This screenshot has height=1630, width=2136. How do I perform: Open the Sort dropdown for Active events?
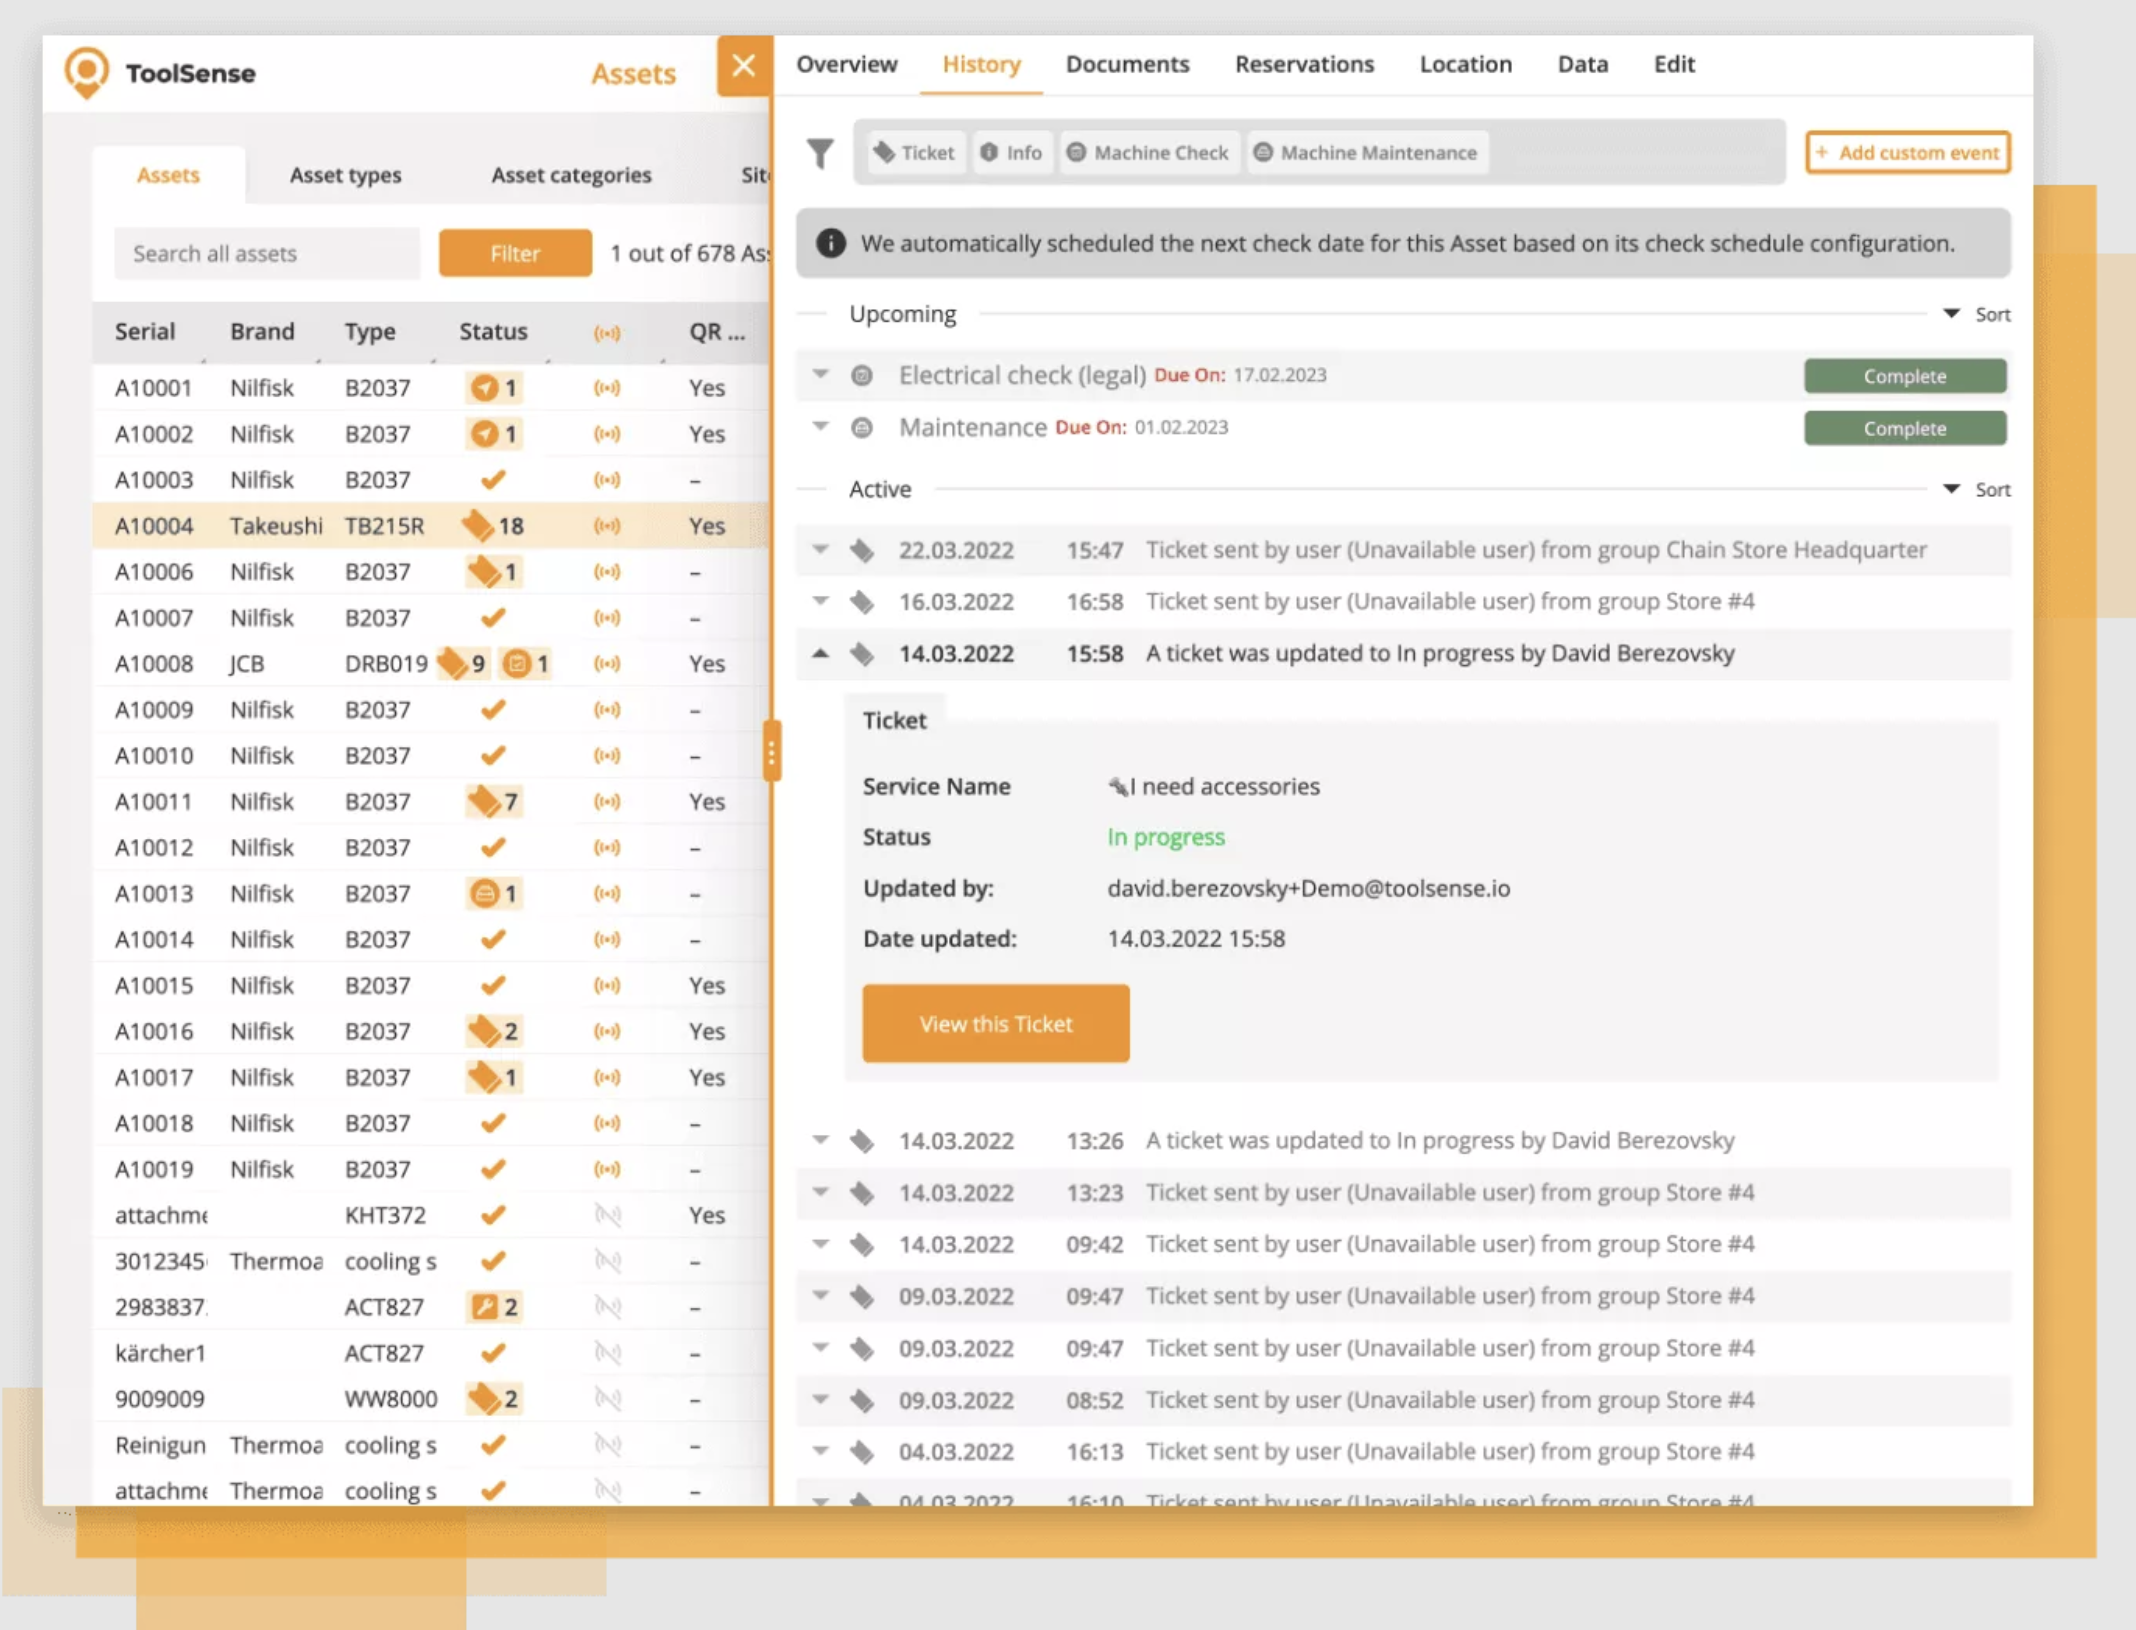[x=1976, y=489]
